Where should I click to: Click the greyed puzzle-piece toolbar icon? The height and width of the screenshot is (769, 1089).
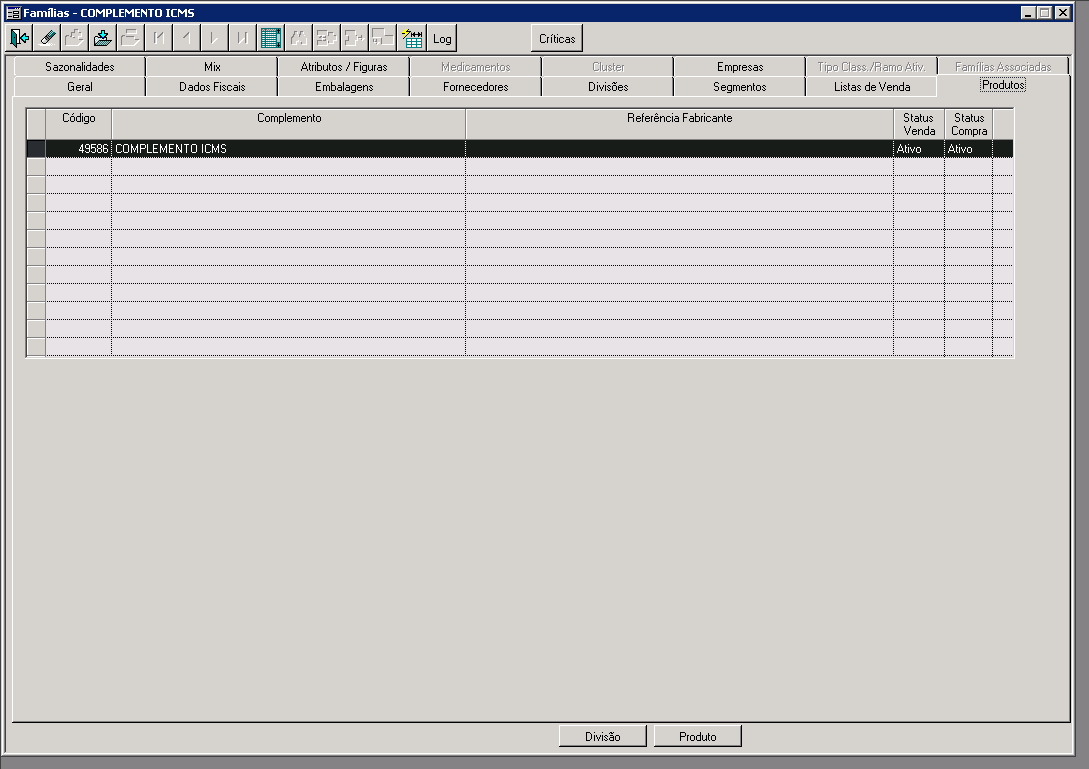coord(75,38)
